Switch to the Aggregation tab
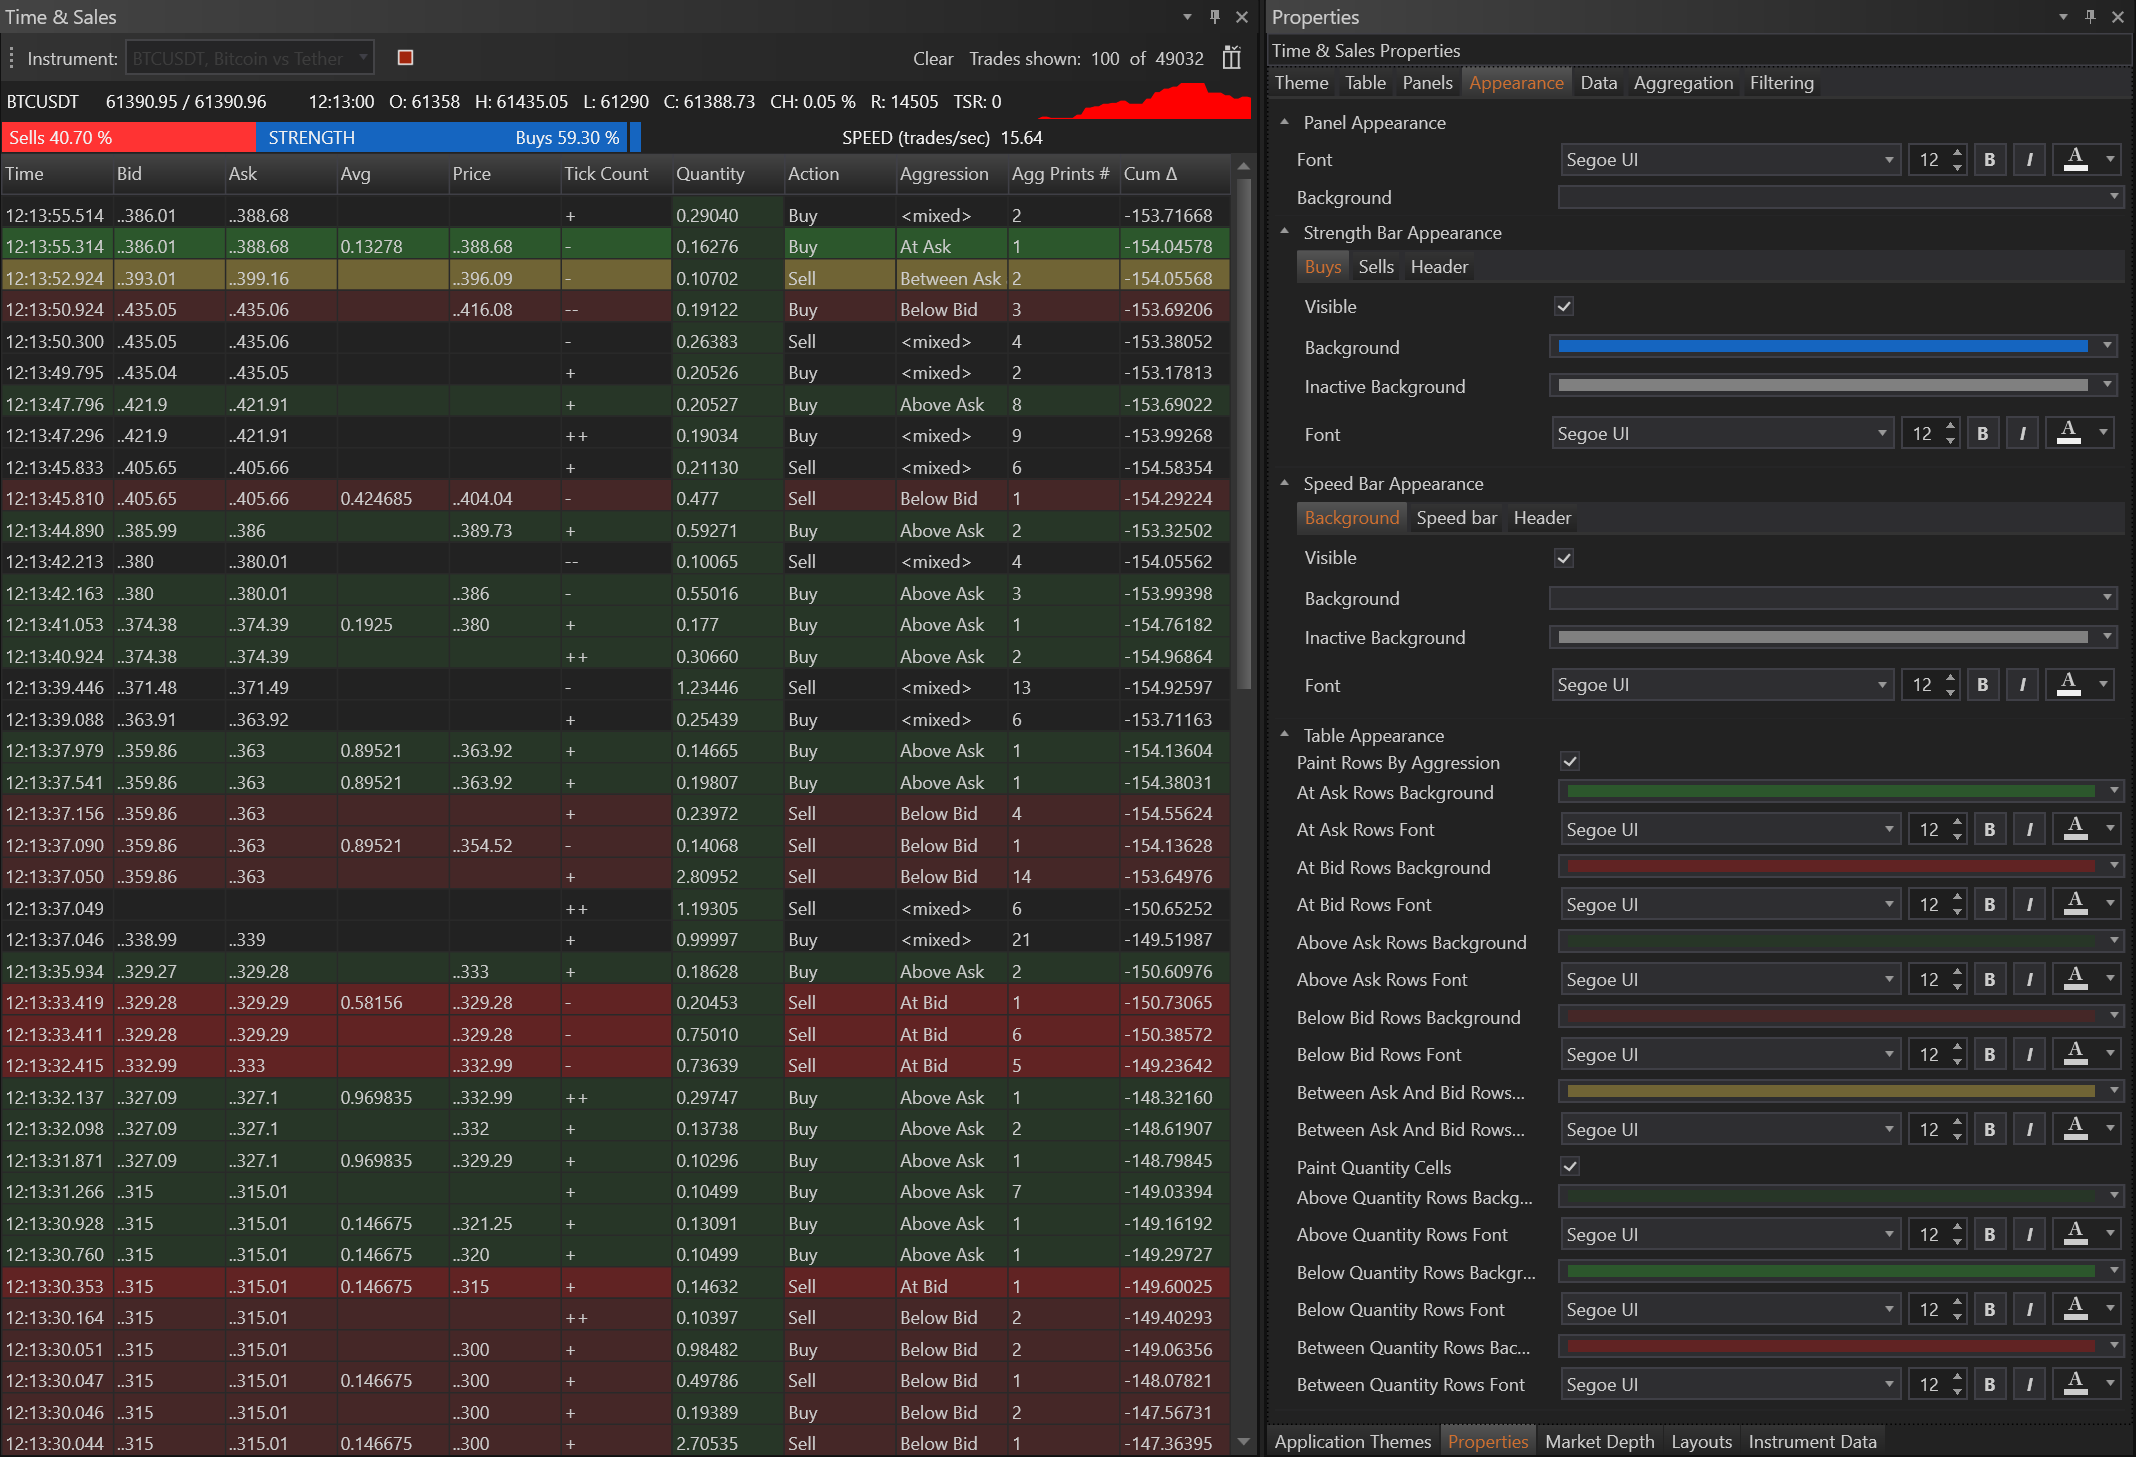The height and width of the screenshot is (1457, 2136). click(x=1683, y=83)
